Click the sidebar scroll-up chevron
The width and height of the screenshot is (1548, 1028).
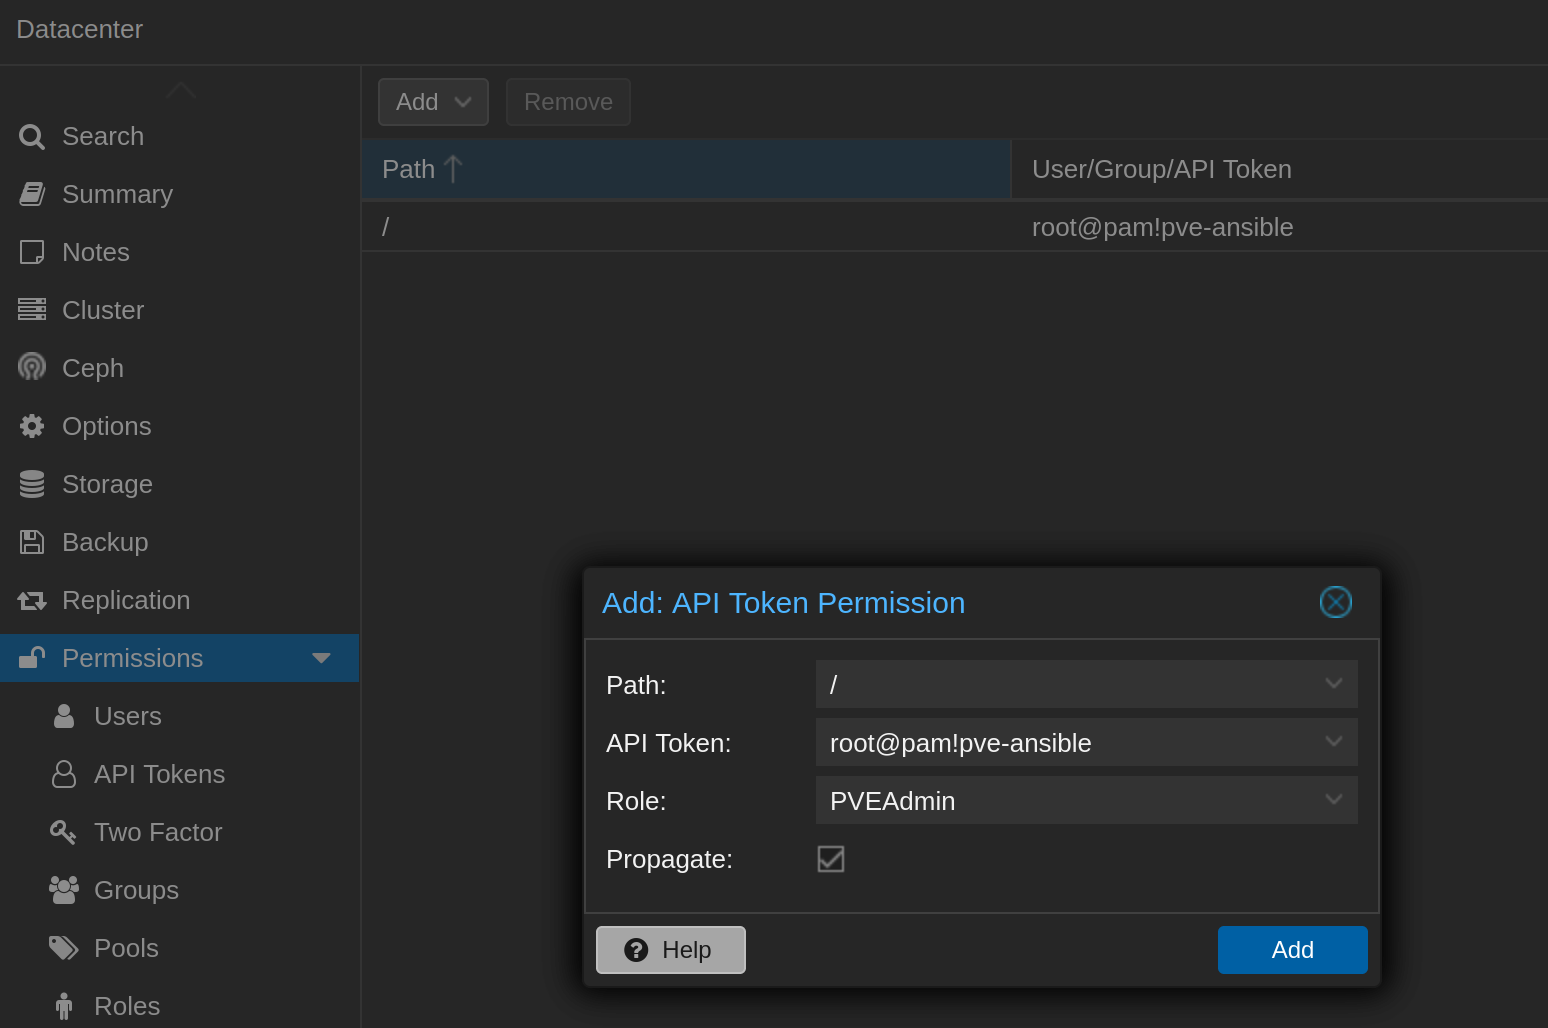tap(181, 90)
